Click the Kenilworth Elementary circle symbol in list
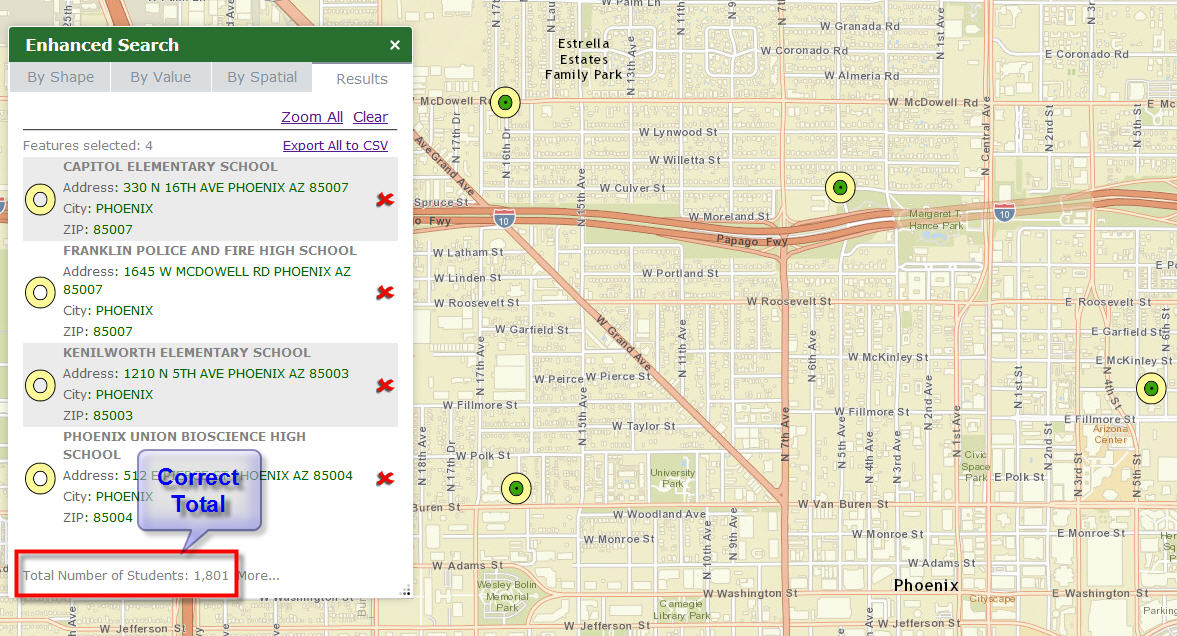The height and width of the screenshot is (636, 1177). (41, 385)
